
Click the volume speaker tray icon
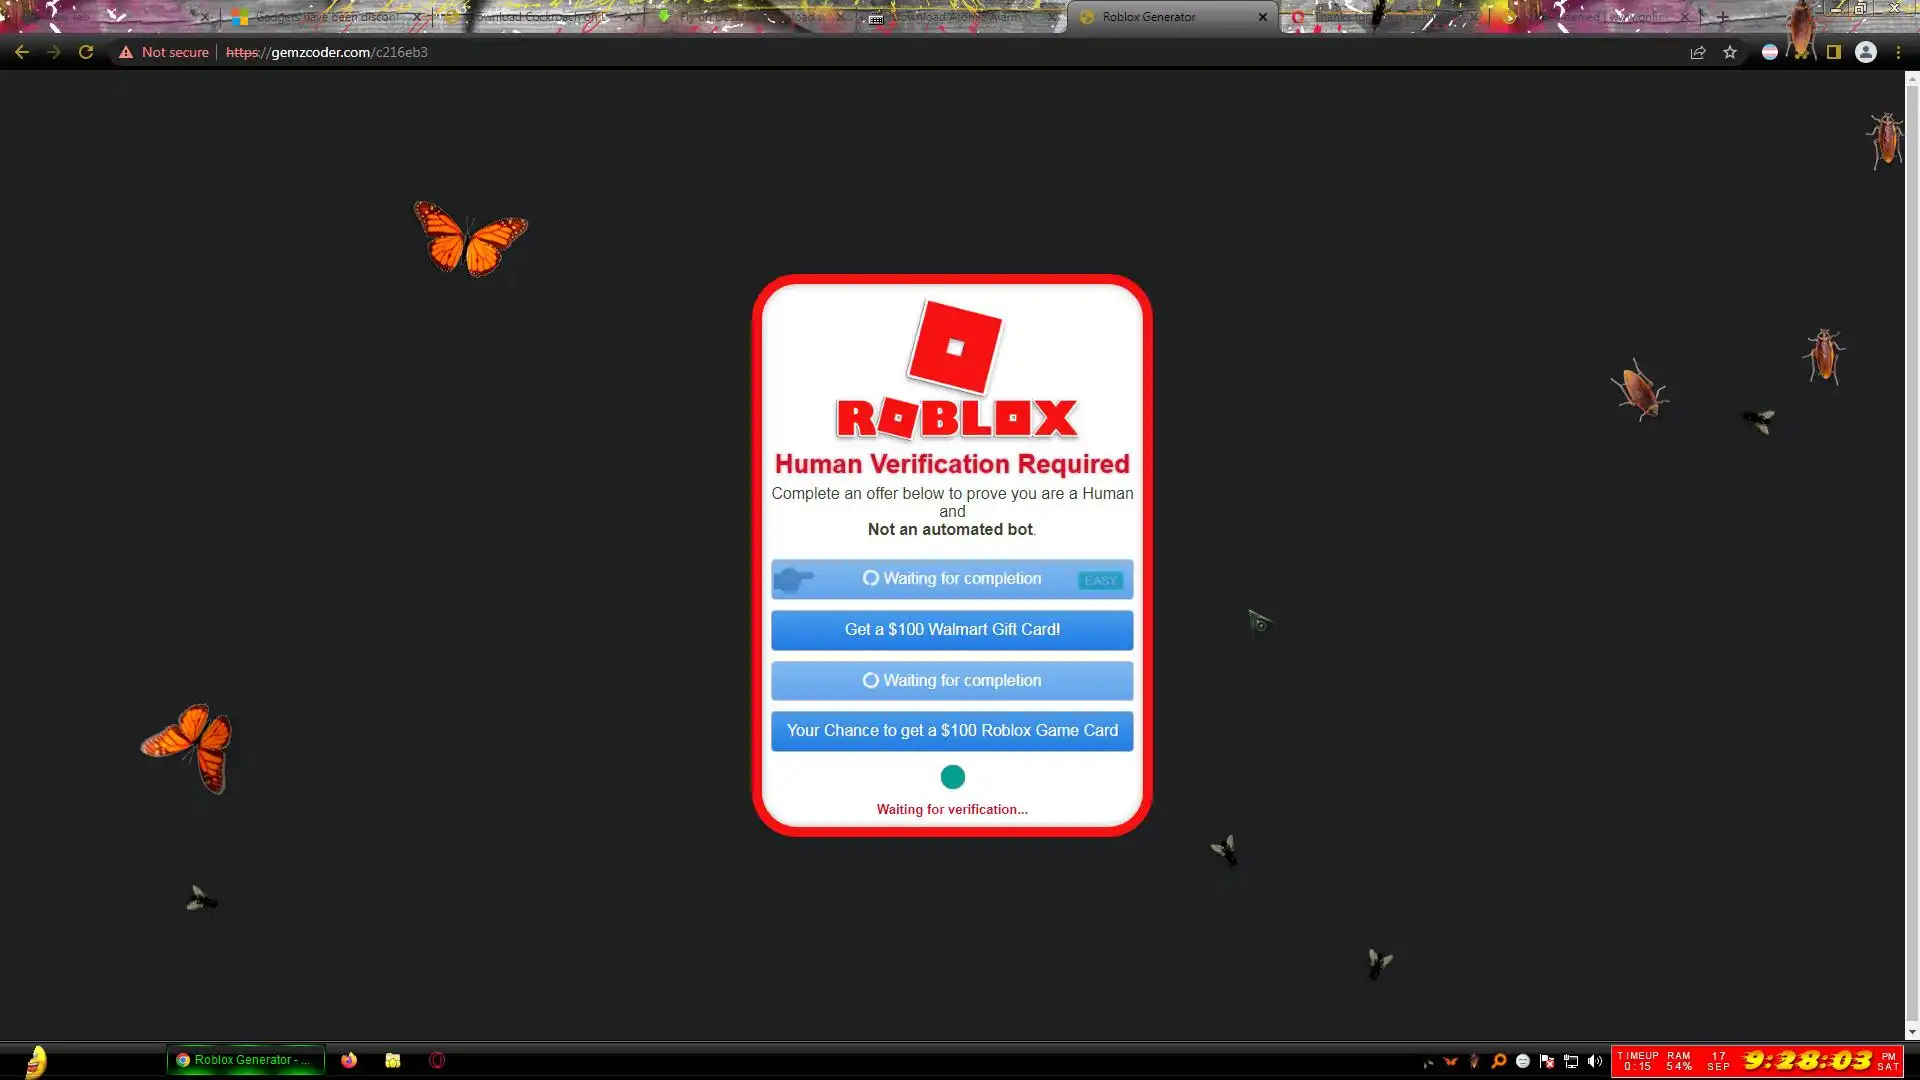click(1595, 1061)
